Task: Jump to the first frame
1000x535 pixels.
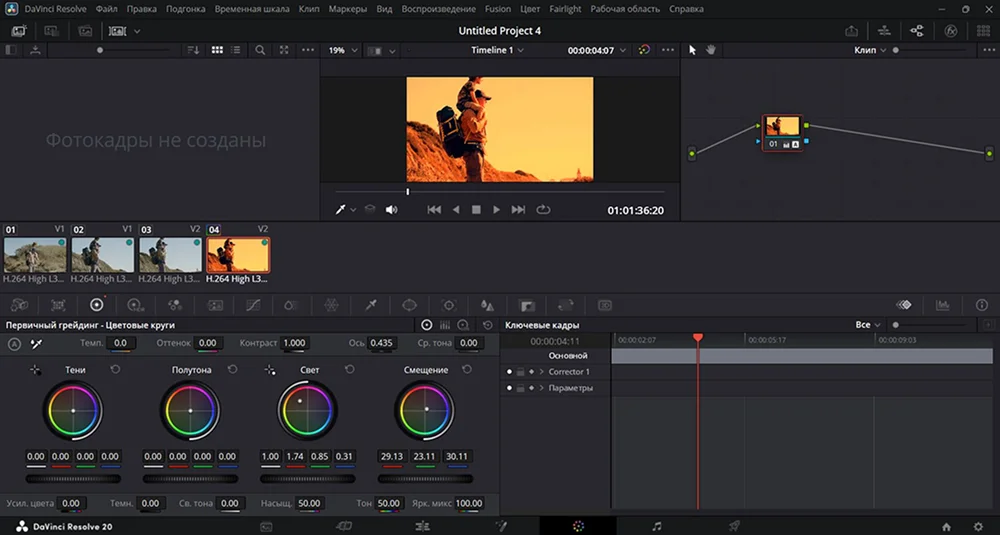Action: (x=434, y=209)
